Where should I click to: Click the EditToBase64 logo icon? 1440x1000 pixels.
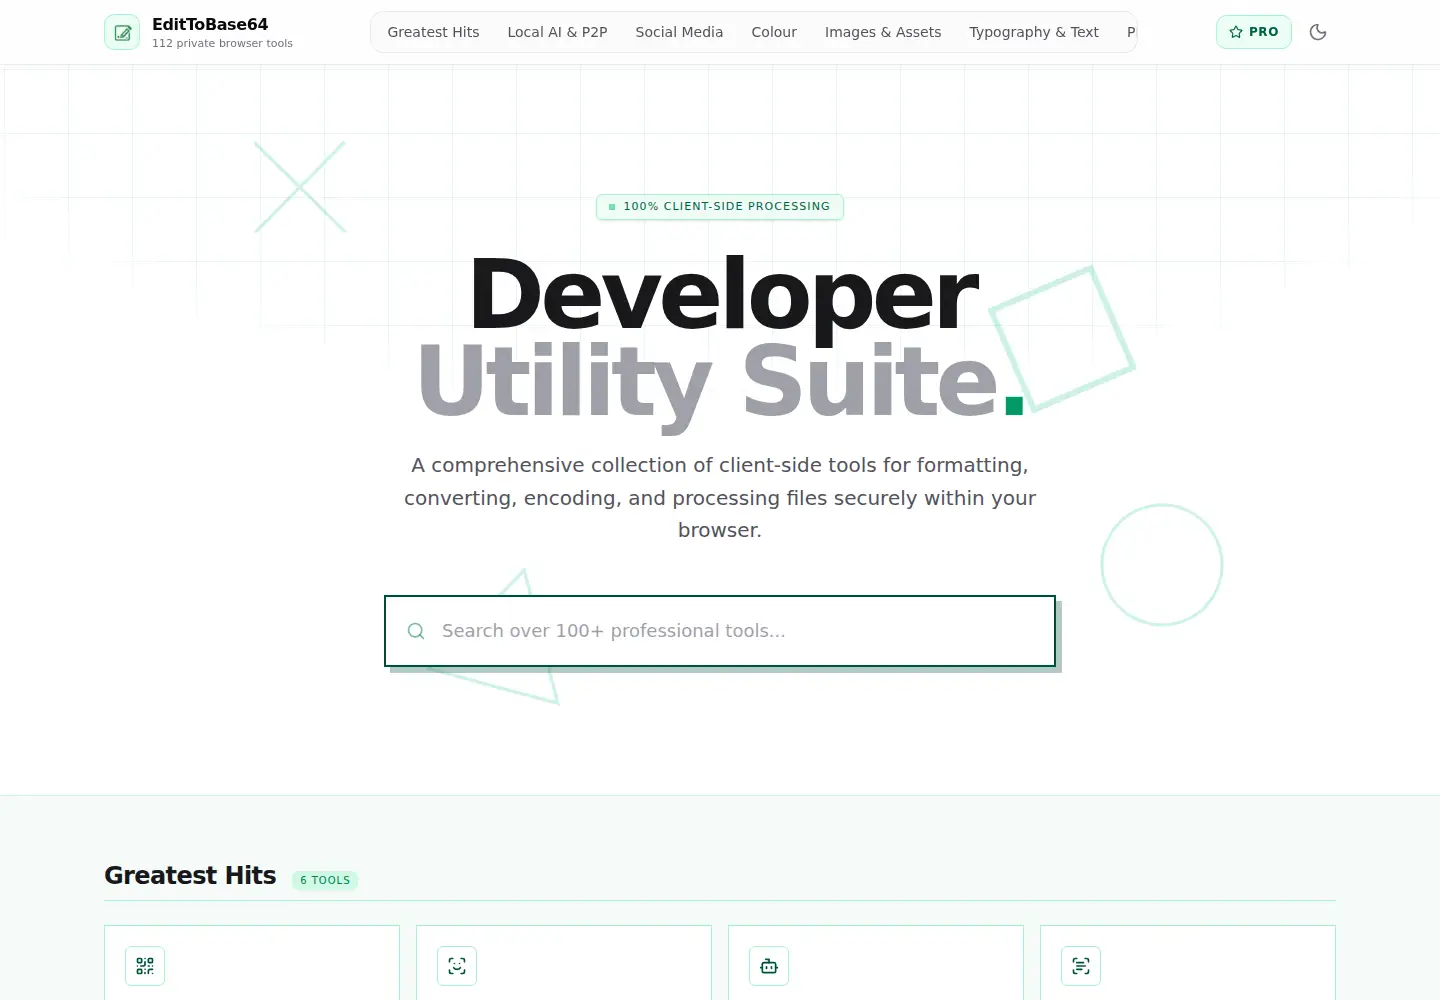122,32
